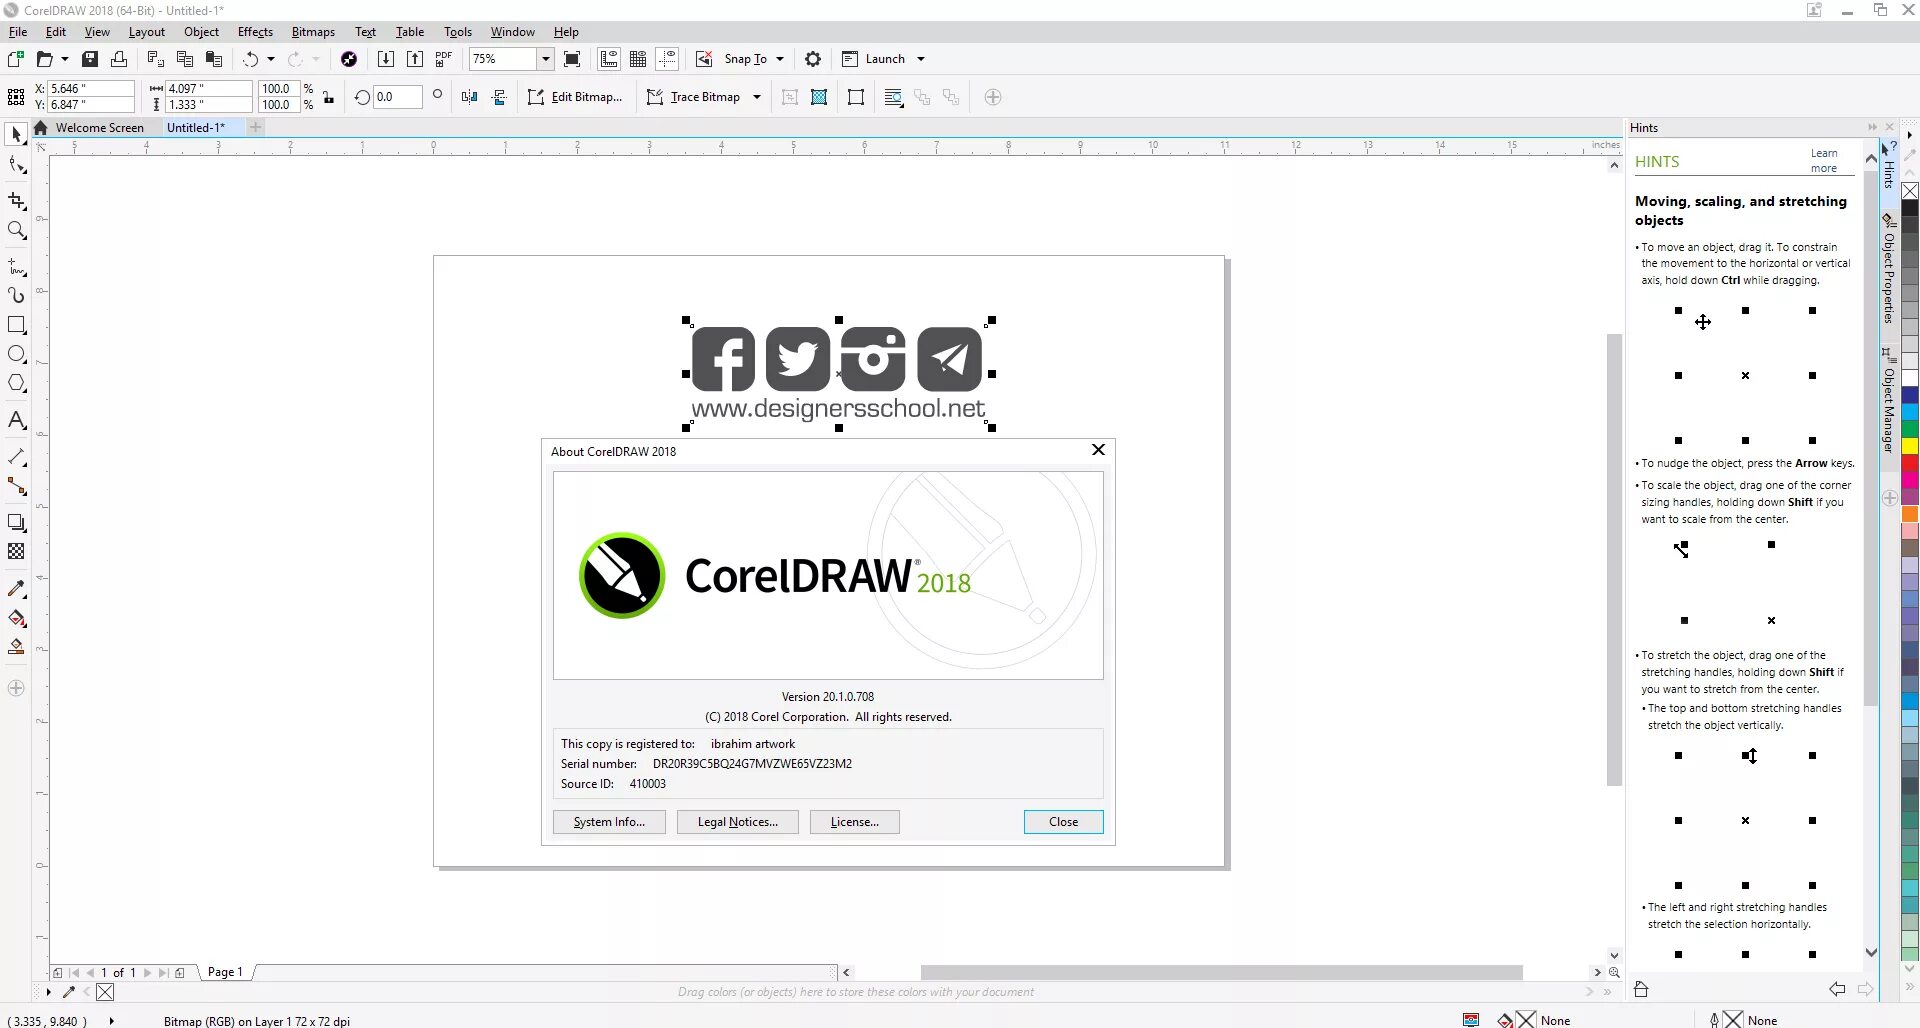
Task: Click the System Info button
Action: [x=609, y=822]
